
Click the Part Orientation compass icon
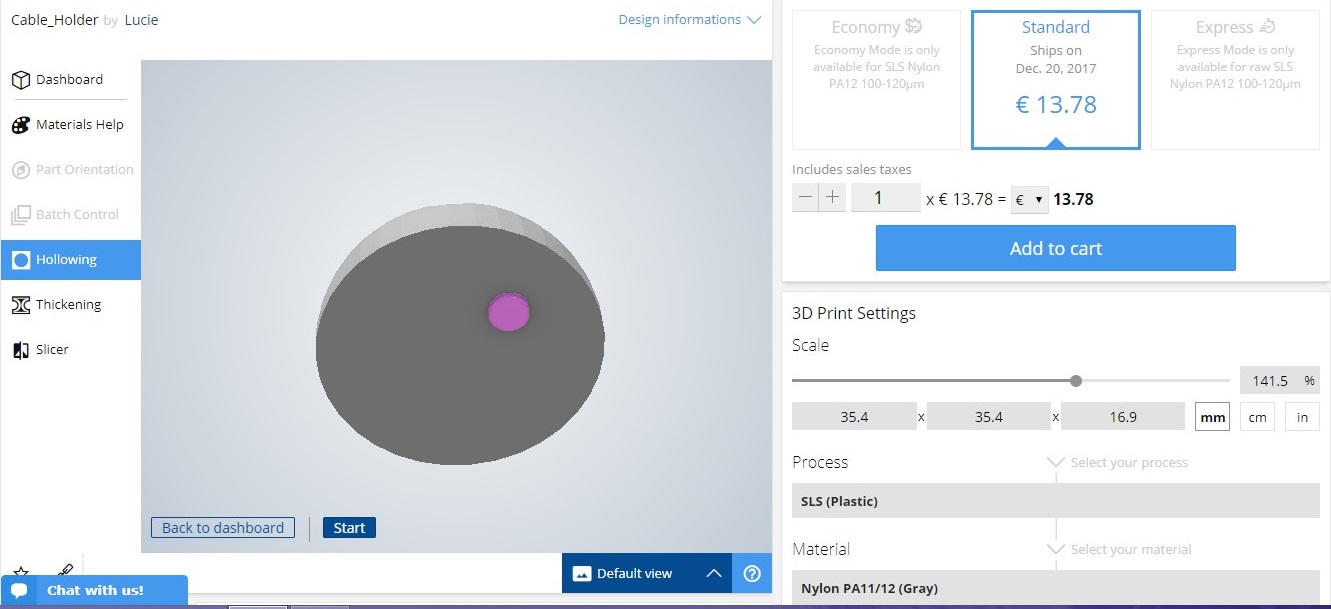tap(20, 170)
